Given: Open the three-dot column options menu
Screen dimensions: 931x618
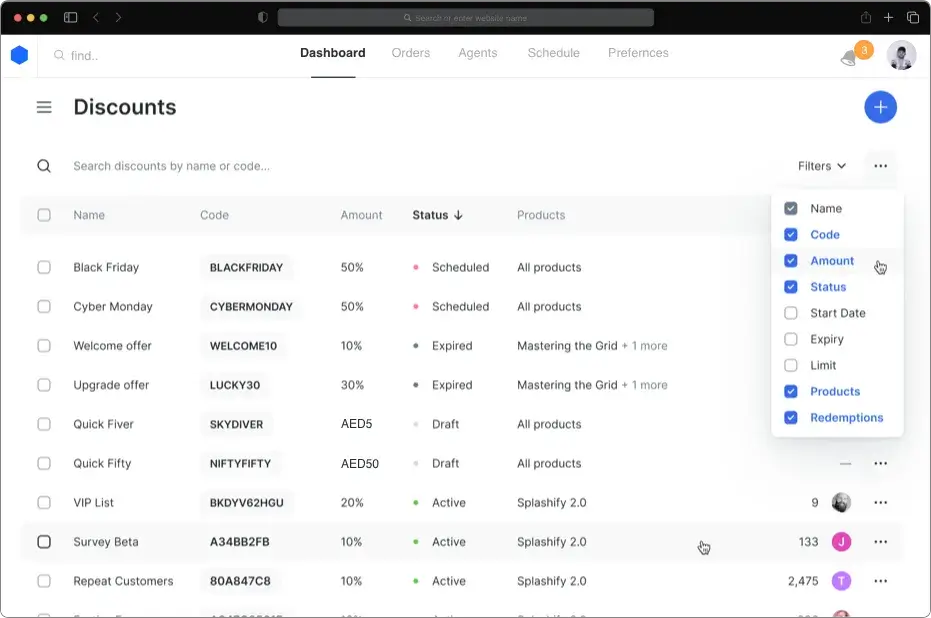Looking at the screenshot, I should pyautogui.click(x=880, y=166).
